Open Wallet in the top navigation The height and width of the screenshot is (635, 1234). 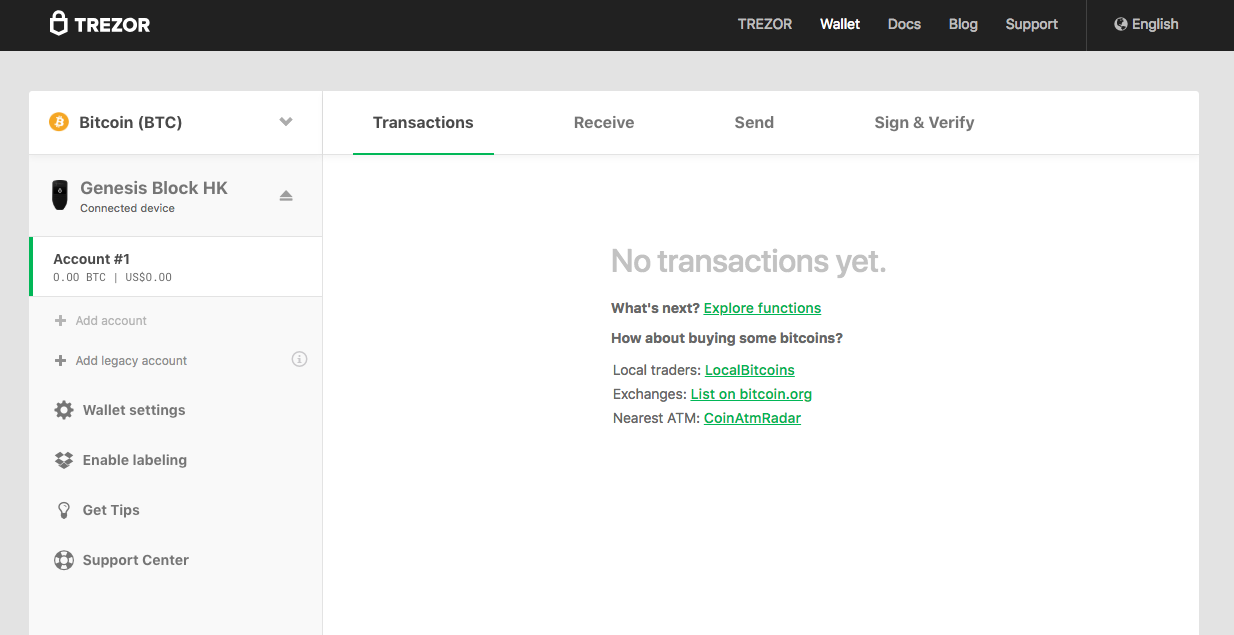tap(840, 24)
